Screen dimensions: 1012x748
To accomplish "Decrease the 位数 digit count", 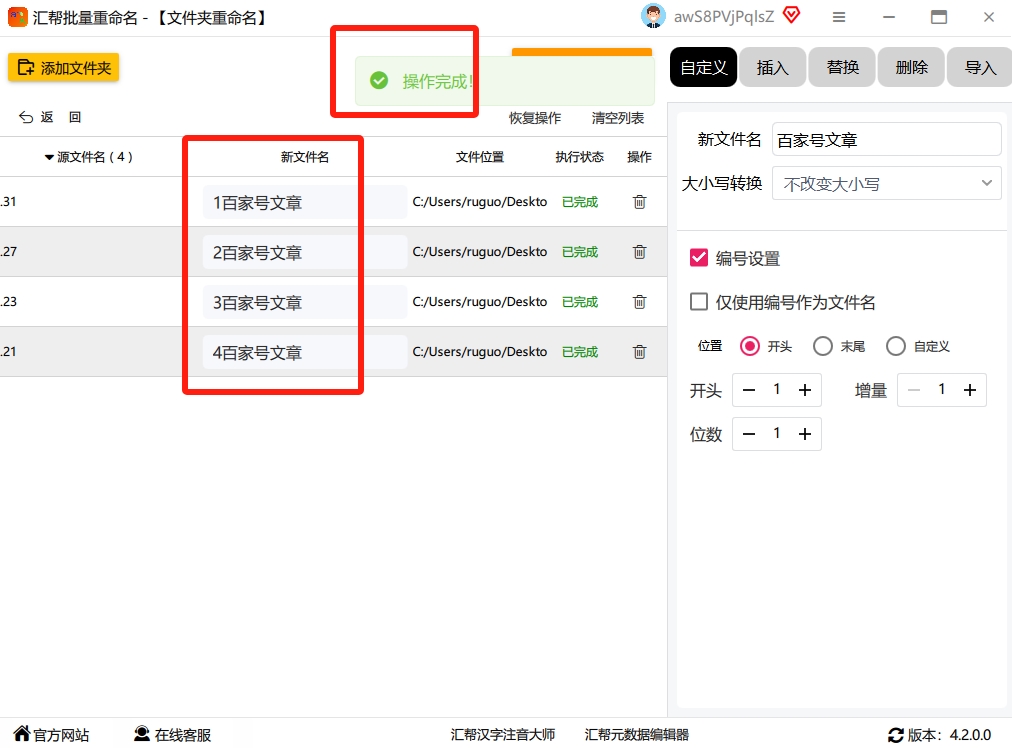I will click(749, 434).
